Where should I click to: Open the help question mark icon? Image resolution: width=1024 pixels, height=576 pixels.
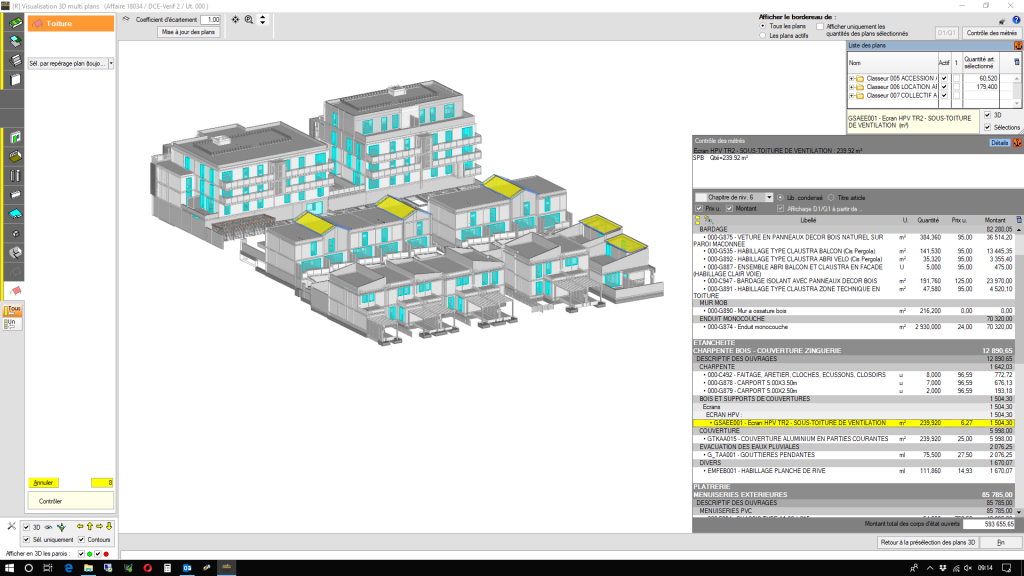click(1016, 20)
